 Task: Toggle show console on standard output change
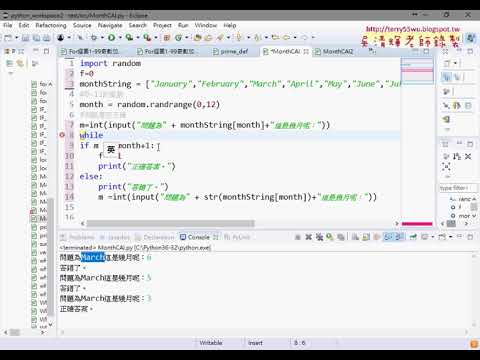tap(387, 237)
